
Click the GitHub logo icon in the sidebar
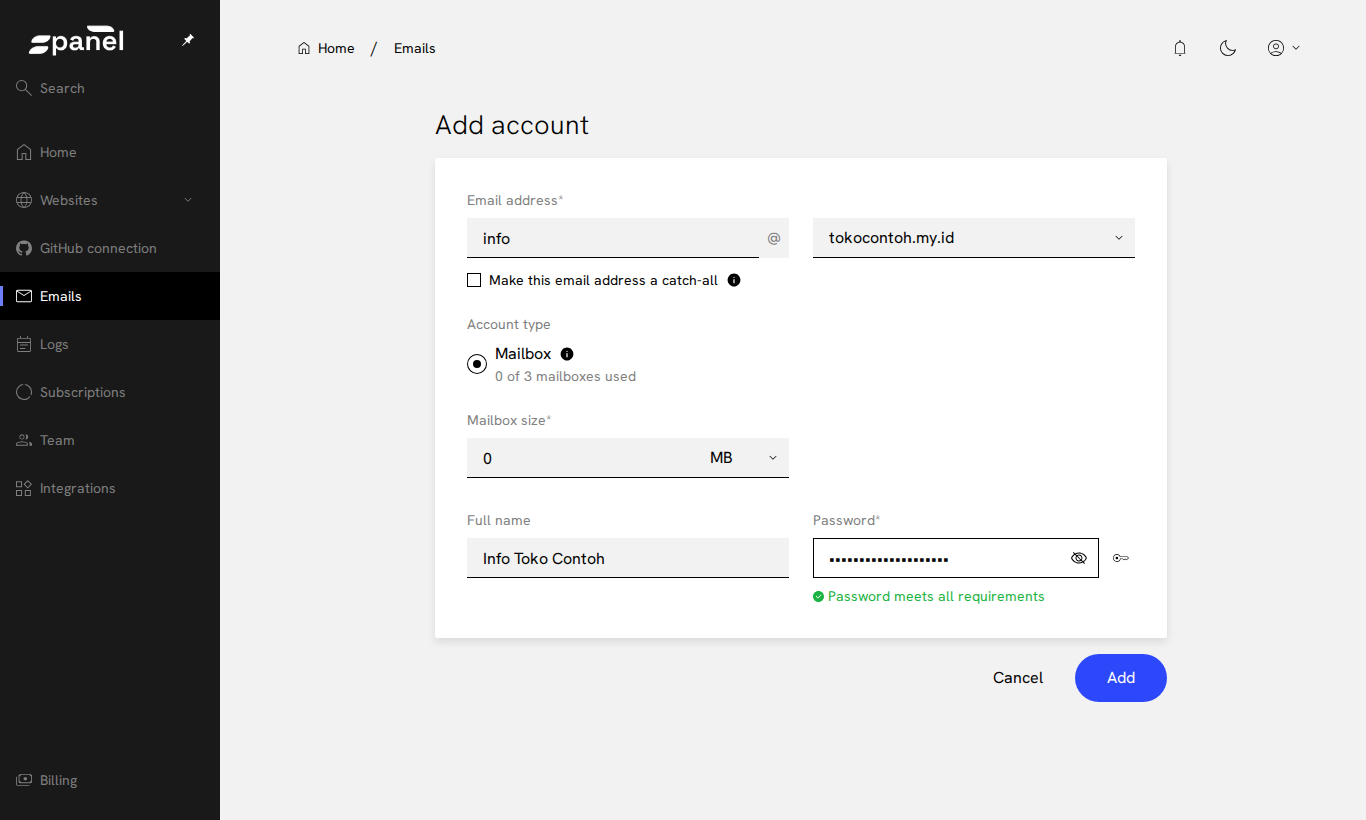(x=24, y=248)
